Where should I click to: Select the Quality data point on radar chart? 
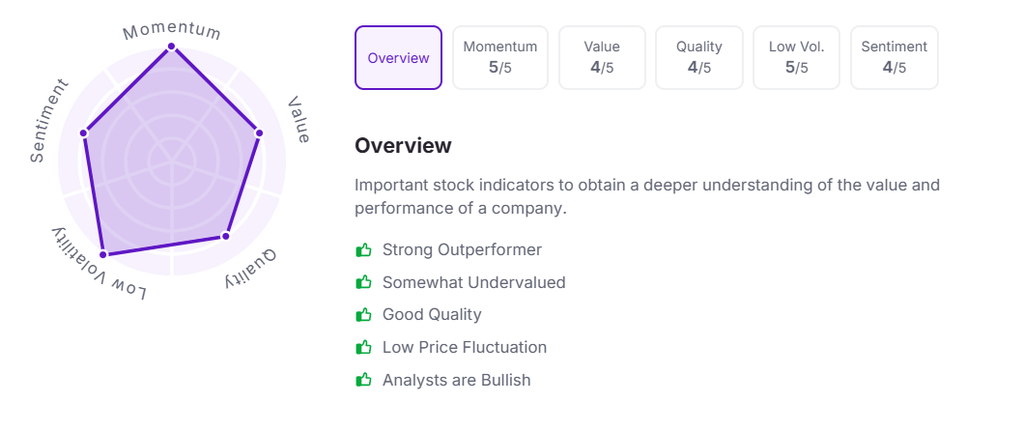tap(225, 236)
